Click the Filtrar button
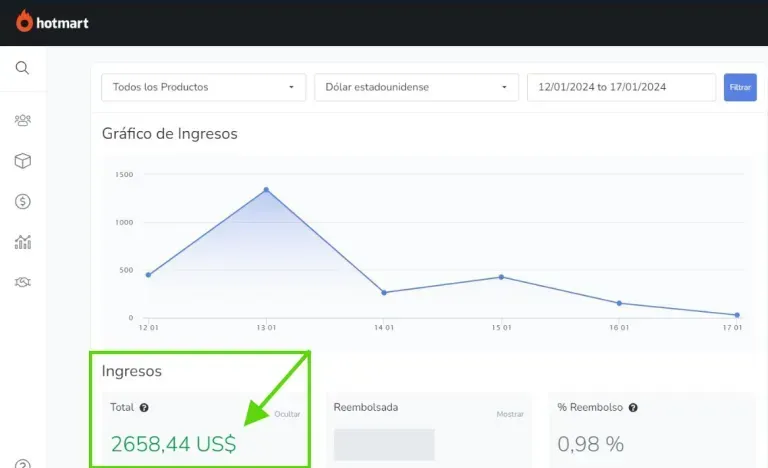Viewport: 768px width, 468px height. 740,87
